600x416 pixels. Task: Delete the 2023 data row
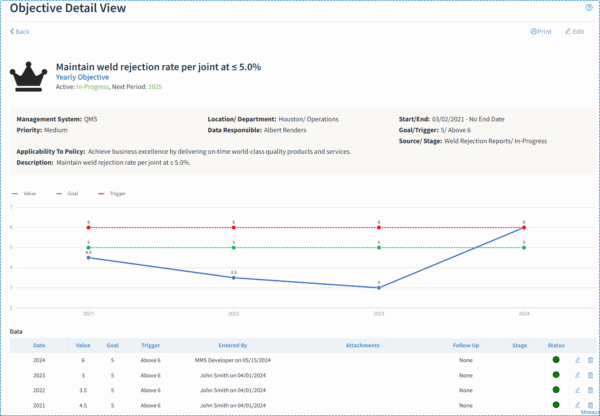coord(590,375)
